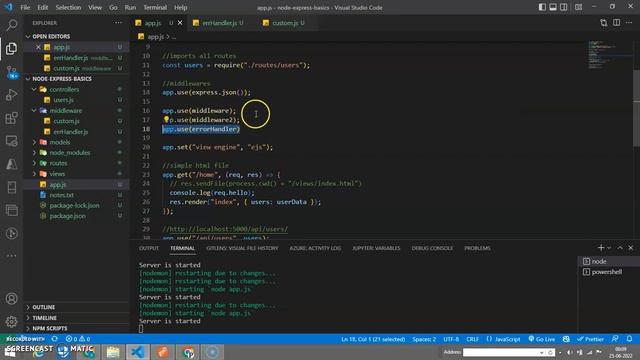Click the Prettier status bar item
This screenshot has width=640, height=360.
(x=590, y=339)
